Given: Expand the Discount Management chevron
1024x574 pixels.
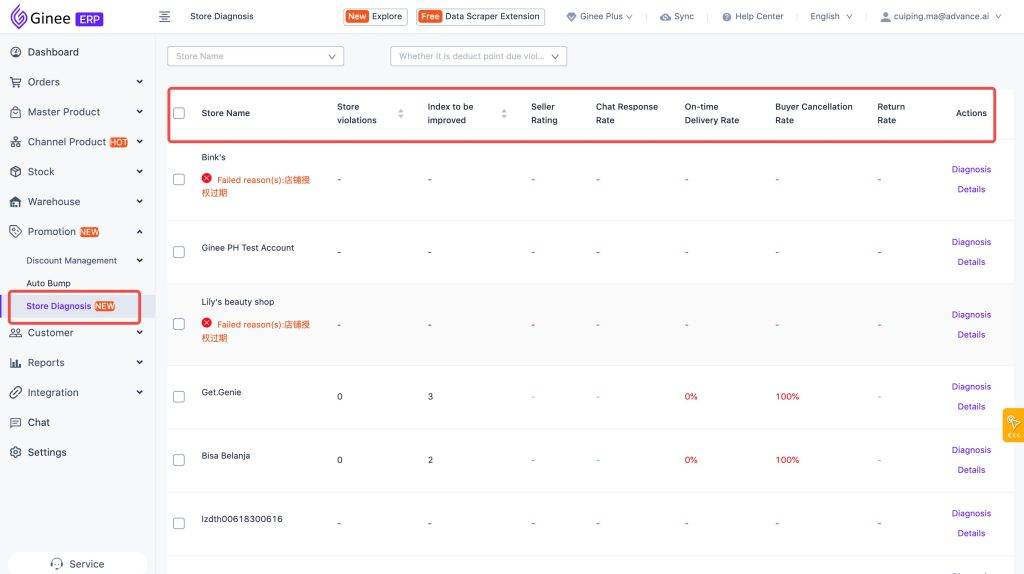Looking at the screenshot, I should click(140, 260).
